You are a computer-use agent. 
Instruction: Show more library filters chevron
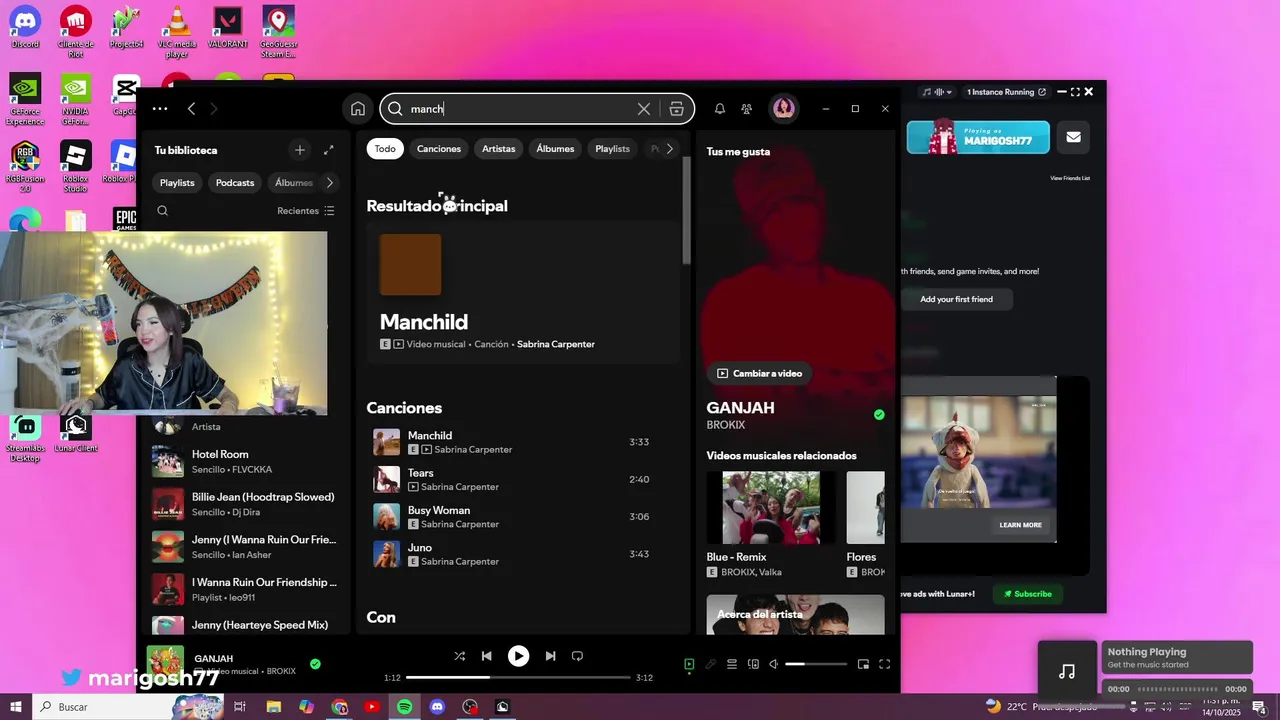[x=330, y=183]
